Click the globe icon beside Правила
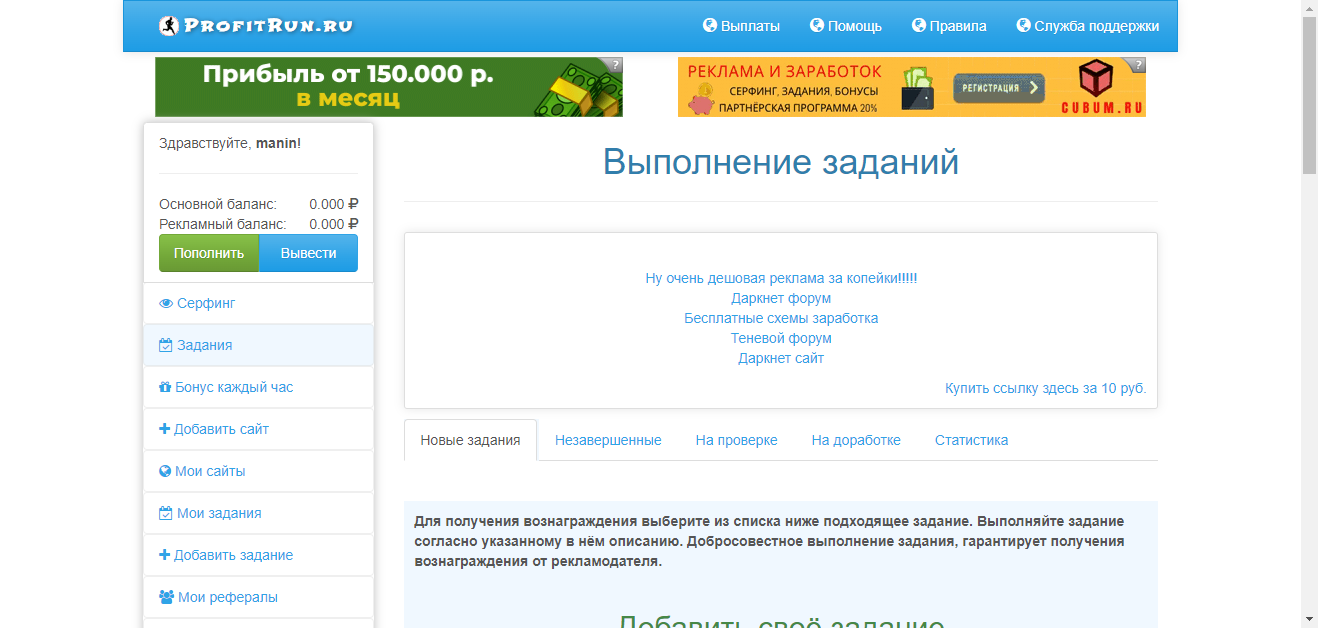The width and height of the screenshot is (1318, 628). click(919, 26)
